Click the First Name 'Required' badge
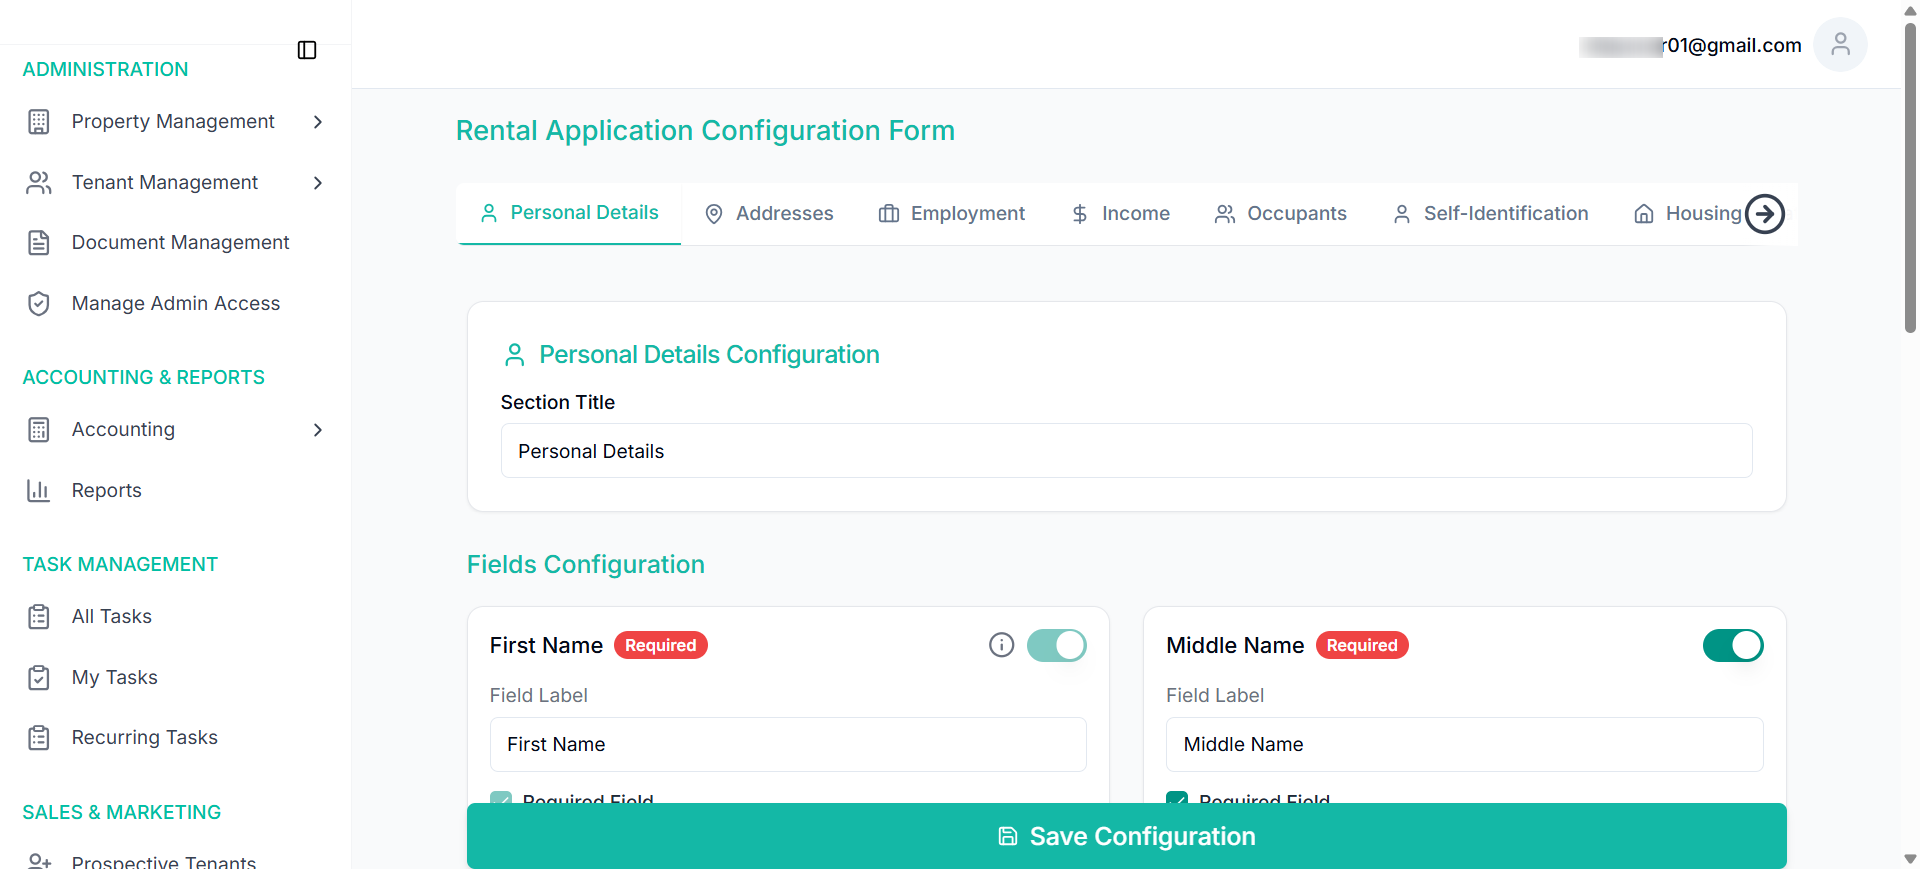 [661, 645]
